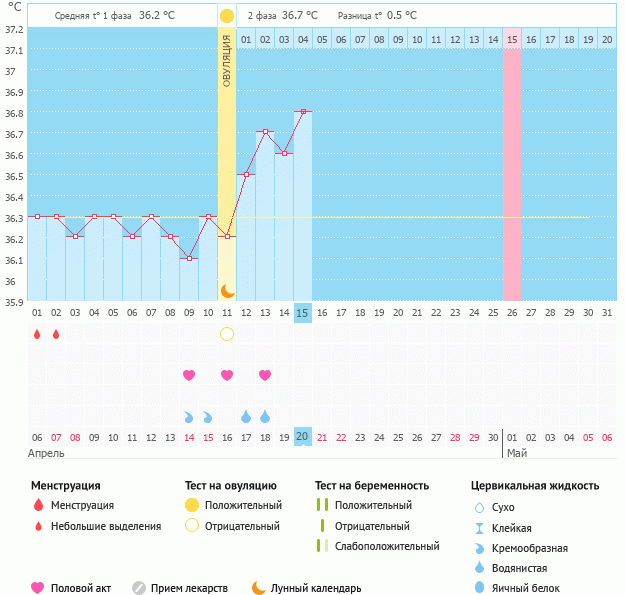Click the Лунный календарь legend icon
Viewport: 626px width, 595px height.
259,588
